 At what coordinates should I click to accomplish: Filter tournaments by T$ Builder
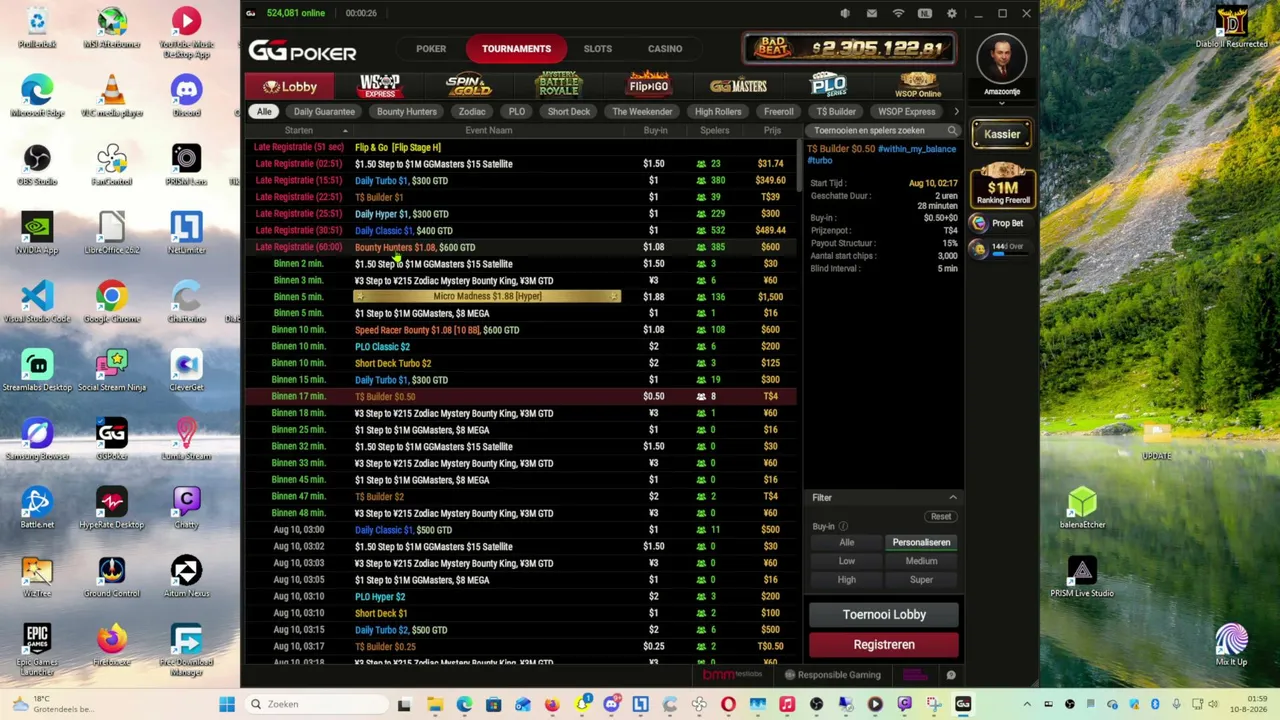[x=836, y=112]
